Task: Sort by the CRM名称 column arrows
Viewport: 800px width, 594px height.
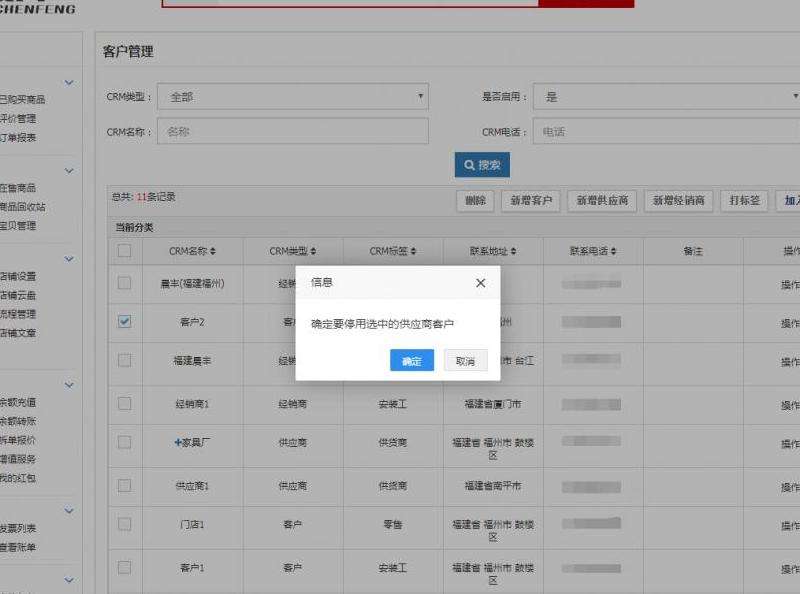Action: coord(213,251)
